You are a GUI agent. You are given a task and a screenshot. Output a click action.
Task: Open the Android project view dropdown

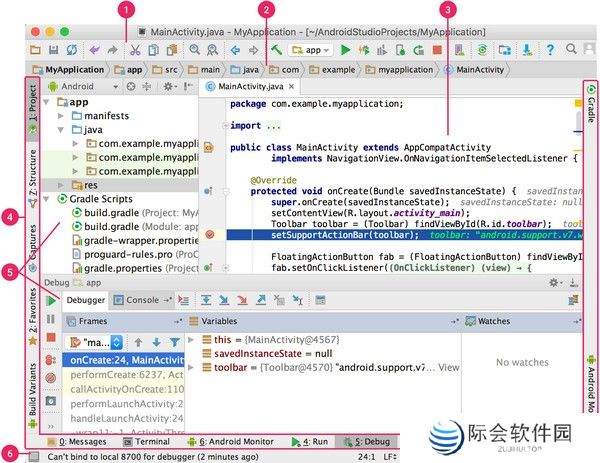[83, 86]
